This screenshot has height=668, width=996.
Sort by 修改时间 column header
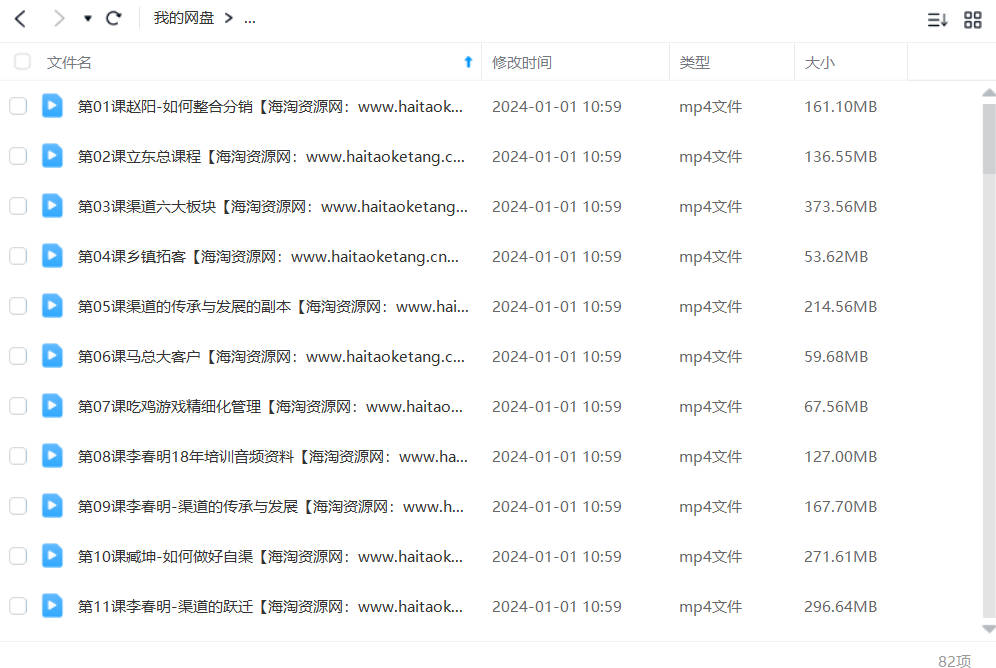(x=522, y=62)
